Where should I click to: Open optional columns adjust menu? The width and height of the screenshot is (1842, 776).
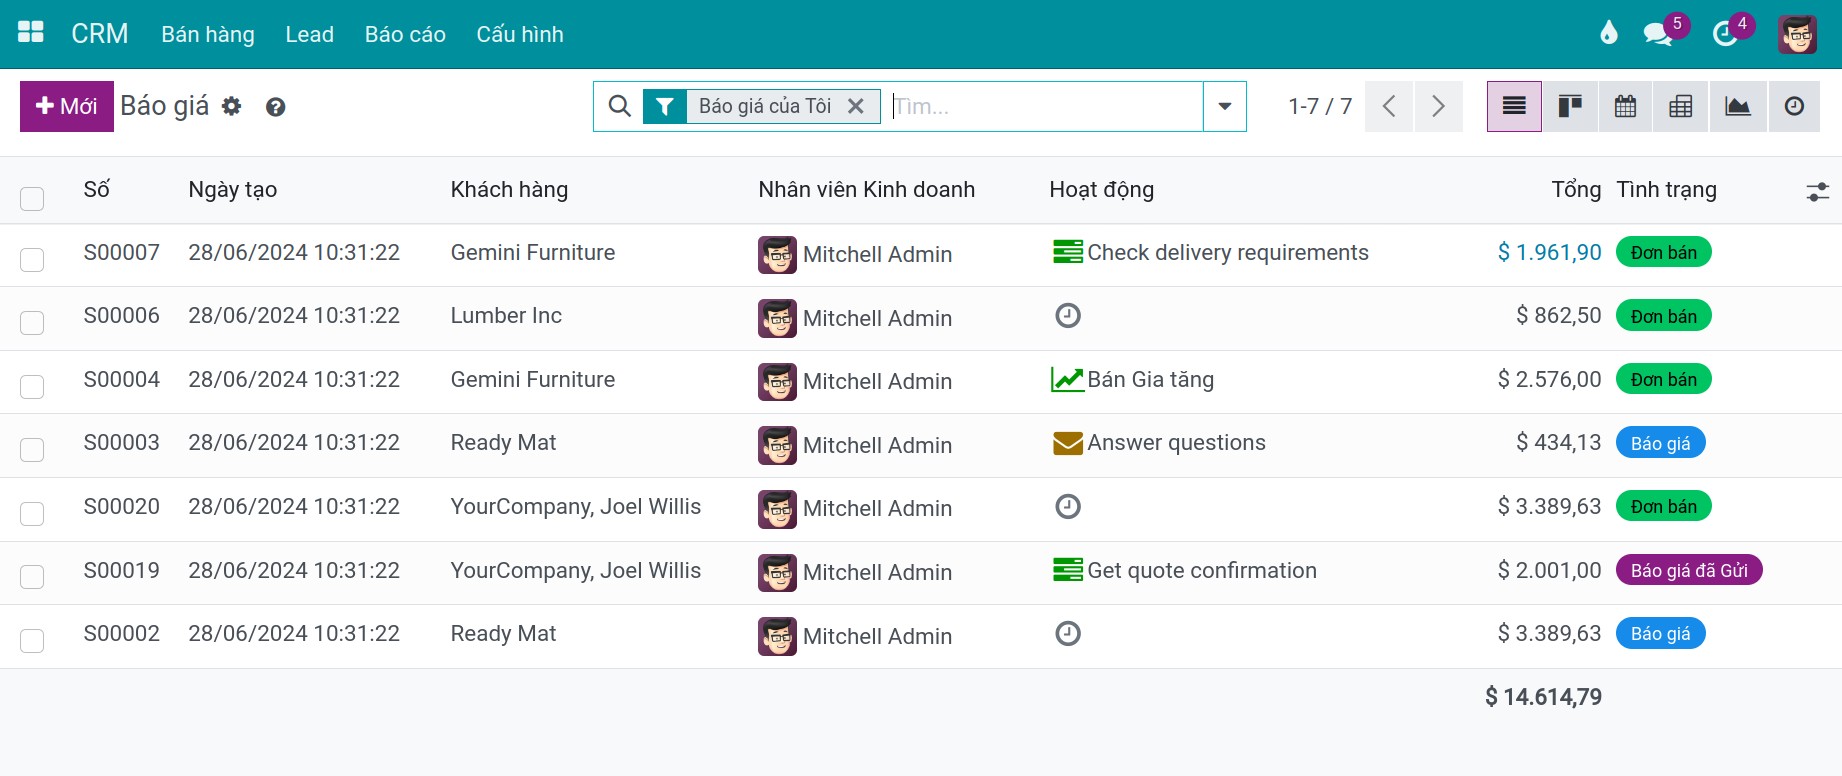[1817, 191]
